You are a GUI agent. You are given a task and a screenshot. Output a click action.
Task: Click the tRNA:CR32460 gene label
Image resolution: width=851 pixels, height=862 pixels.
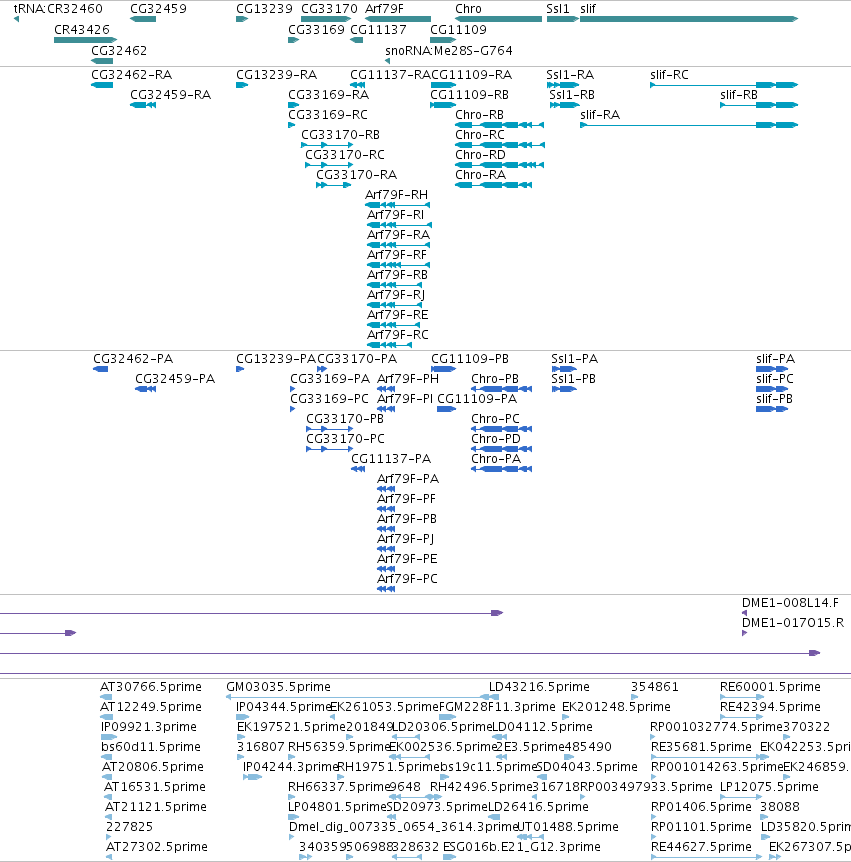58,9
